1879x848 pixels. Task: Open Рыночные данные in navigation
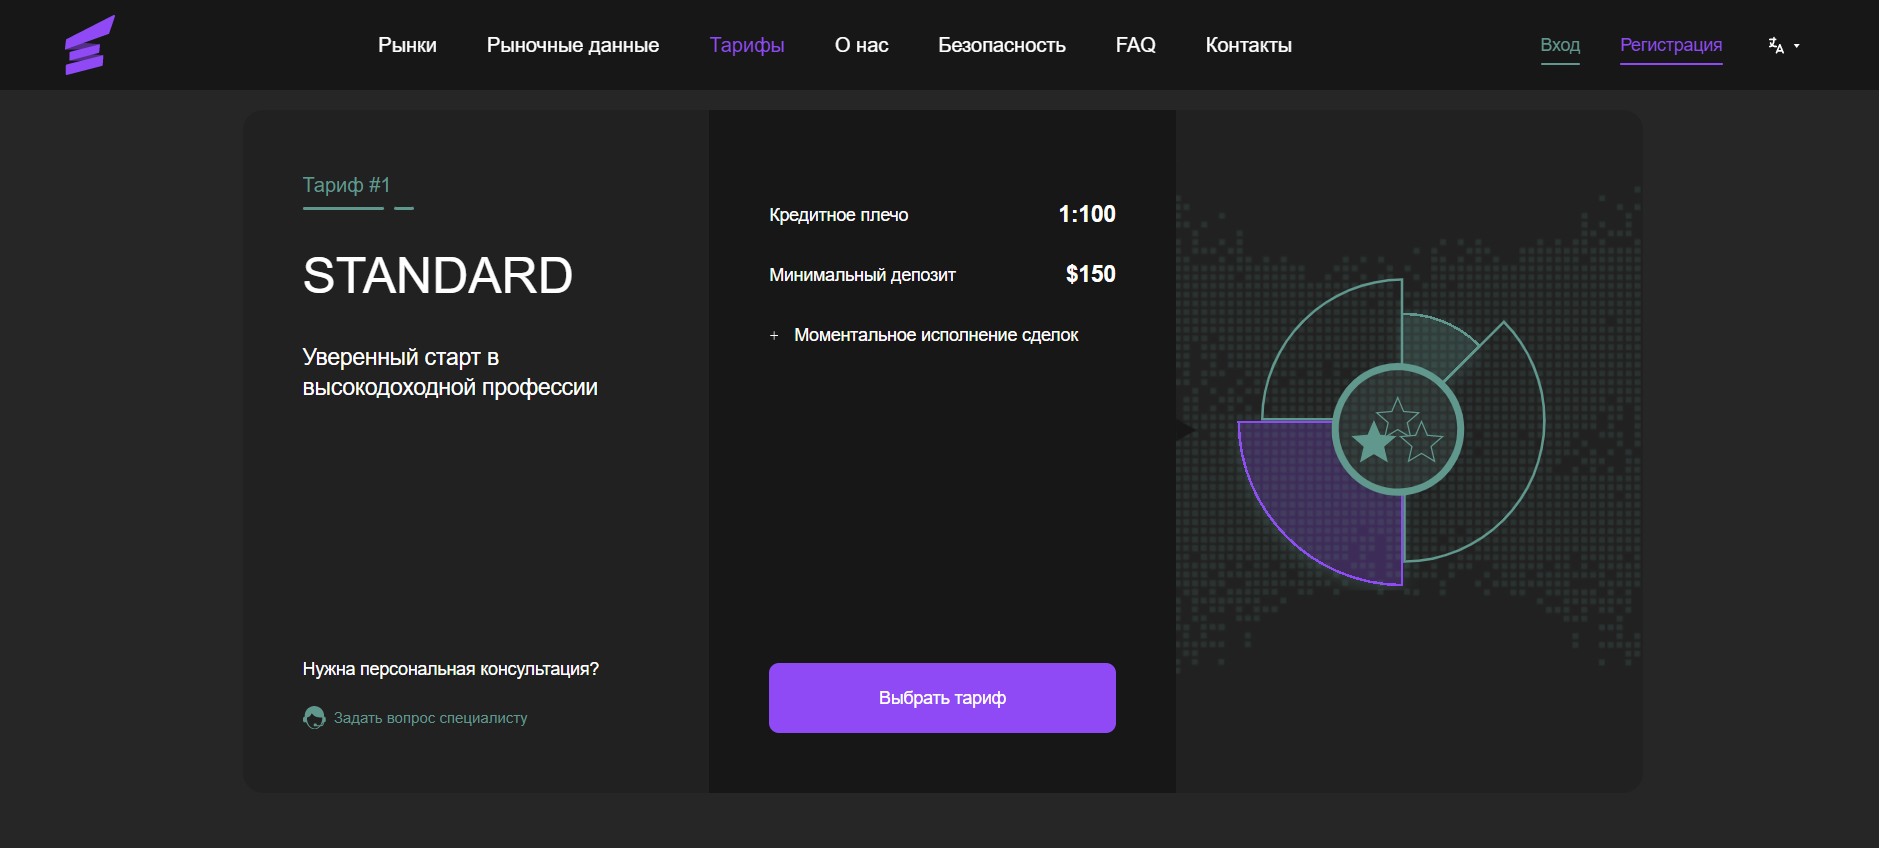573,45
